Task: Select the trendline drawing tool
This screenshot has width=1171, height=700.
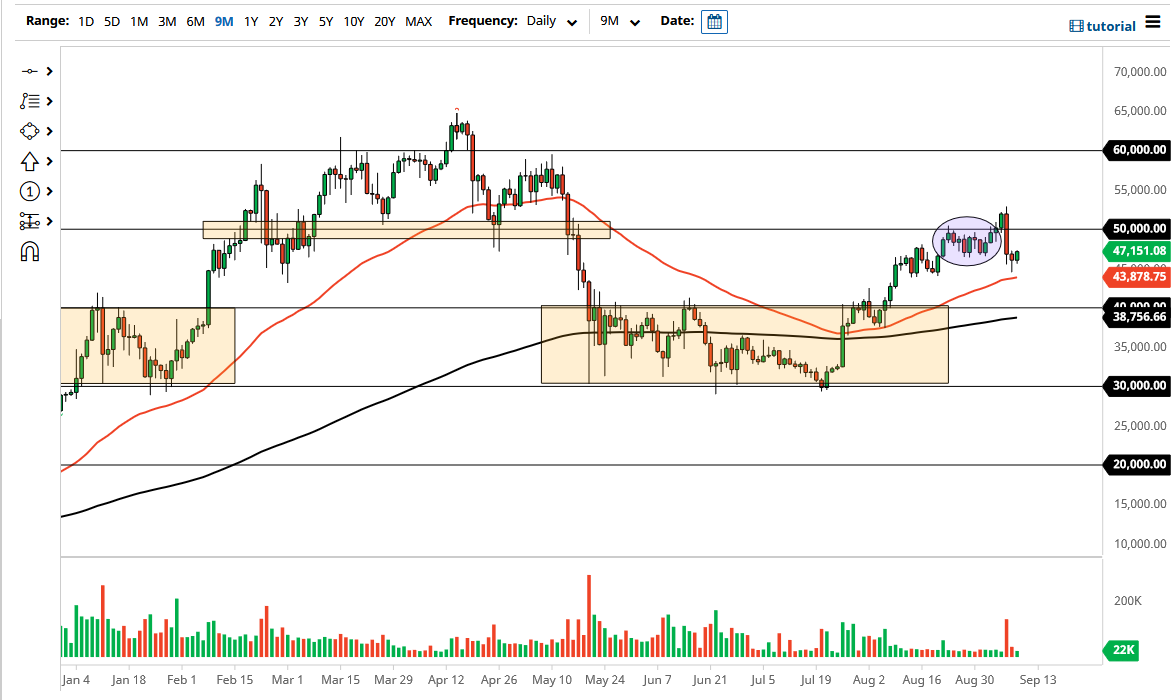Action: [x=28, y=70]
